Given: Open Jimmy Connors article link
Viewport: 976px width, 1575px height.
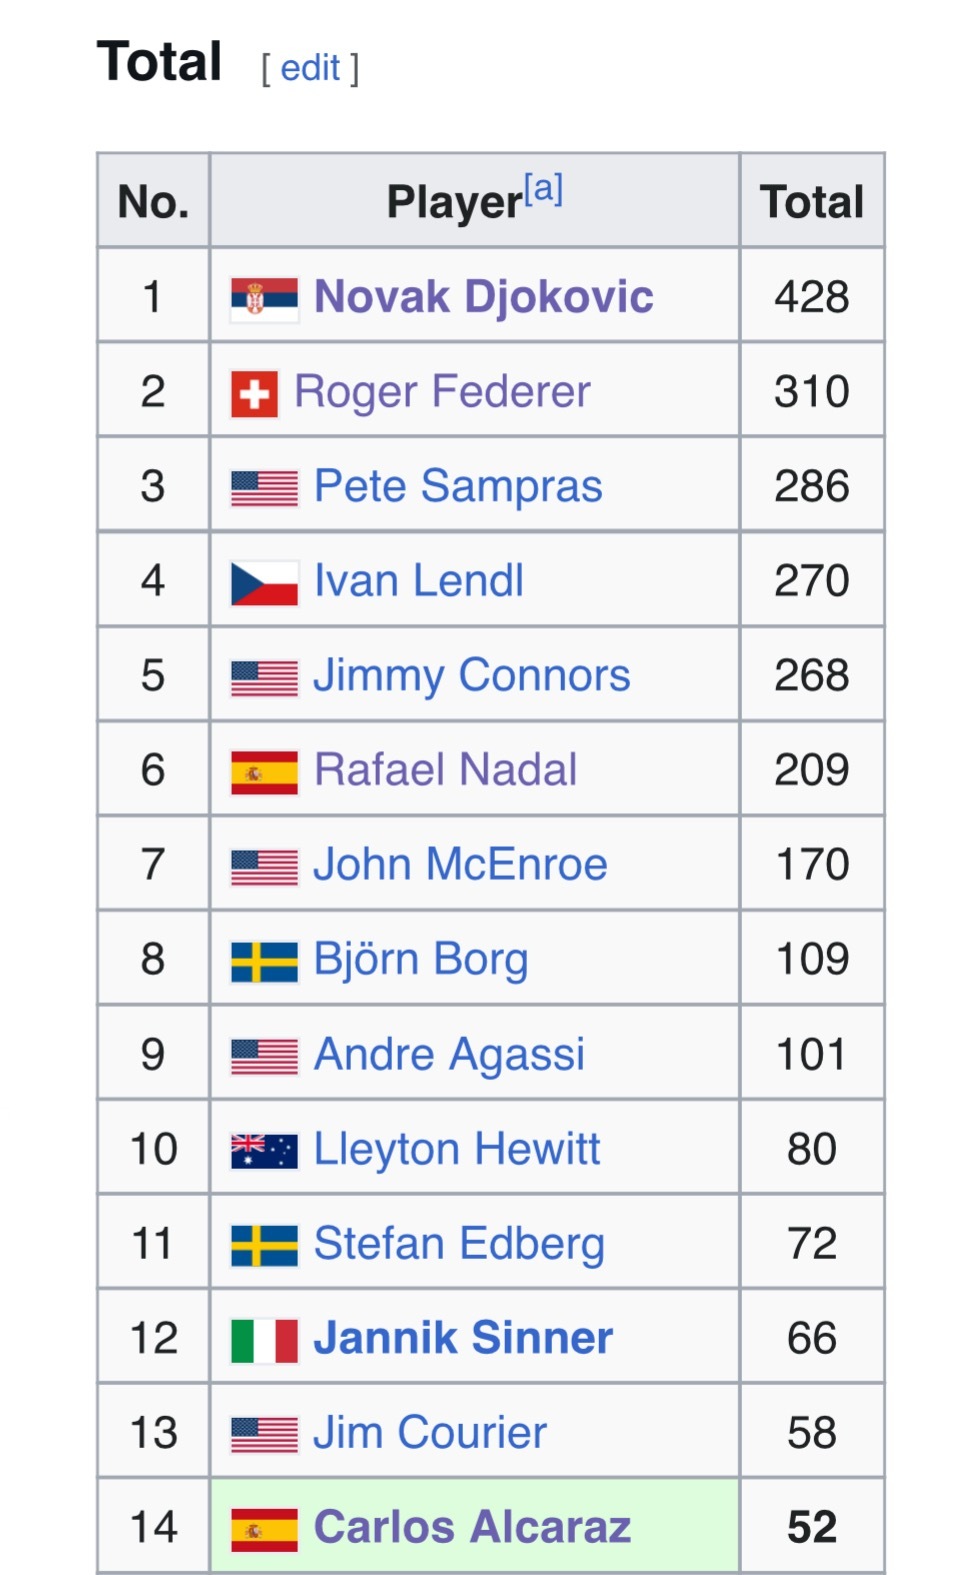Looking at the screenshot, I should pos(471,676).
